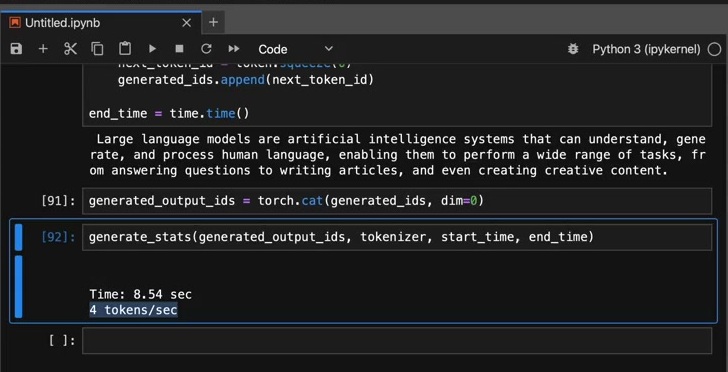
Task: Save the notebook with the floppy disk icon
Action: pos(16,49)
